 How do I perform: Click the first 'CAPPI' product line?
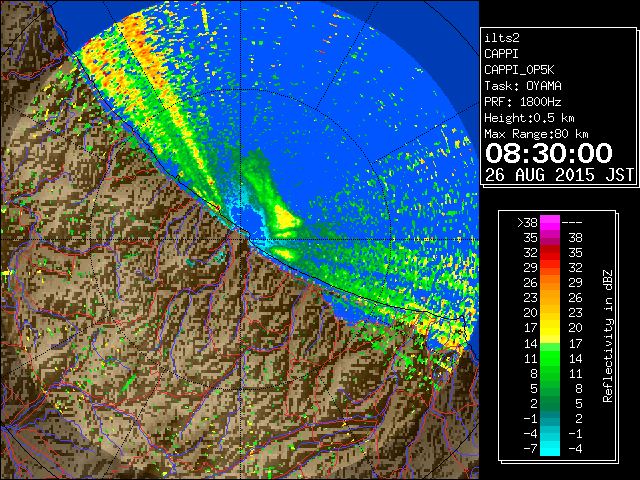[x=501, y=54]
